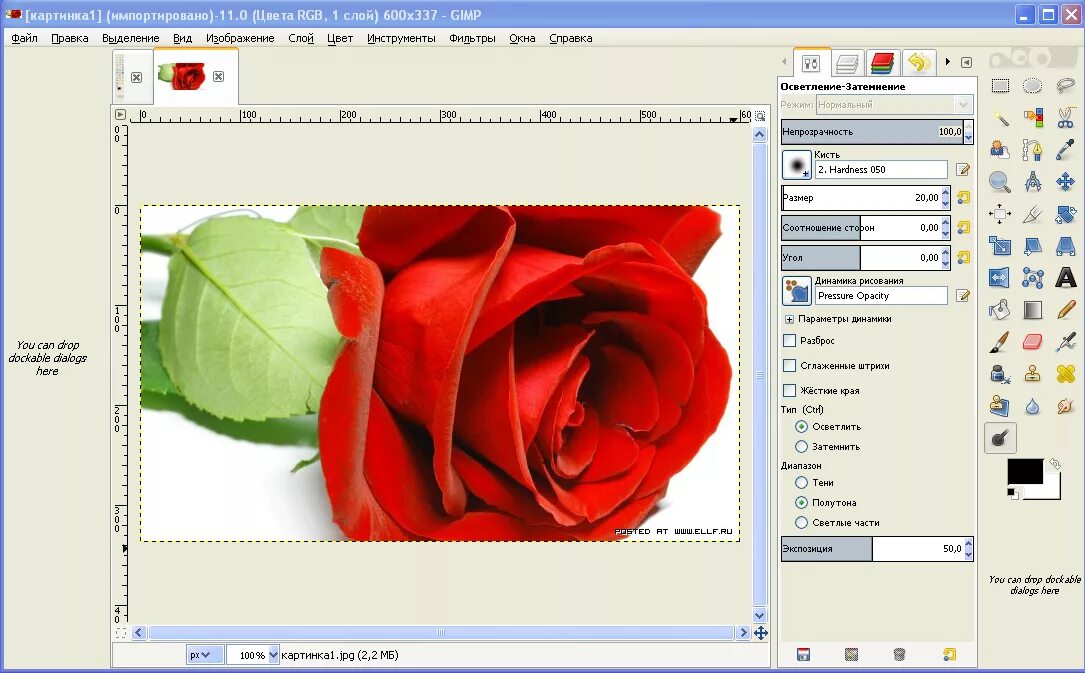Select the Ellipse Select tool
The image size is (1085, 673).
[1032, 86]
